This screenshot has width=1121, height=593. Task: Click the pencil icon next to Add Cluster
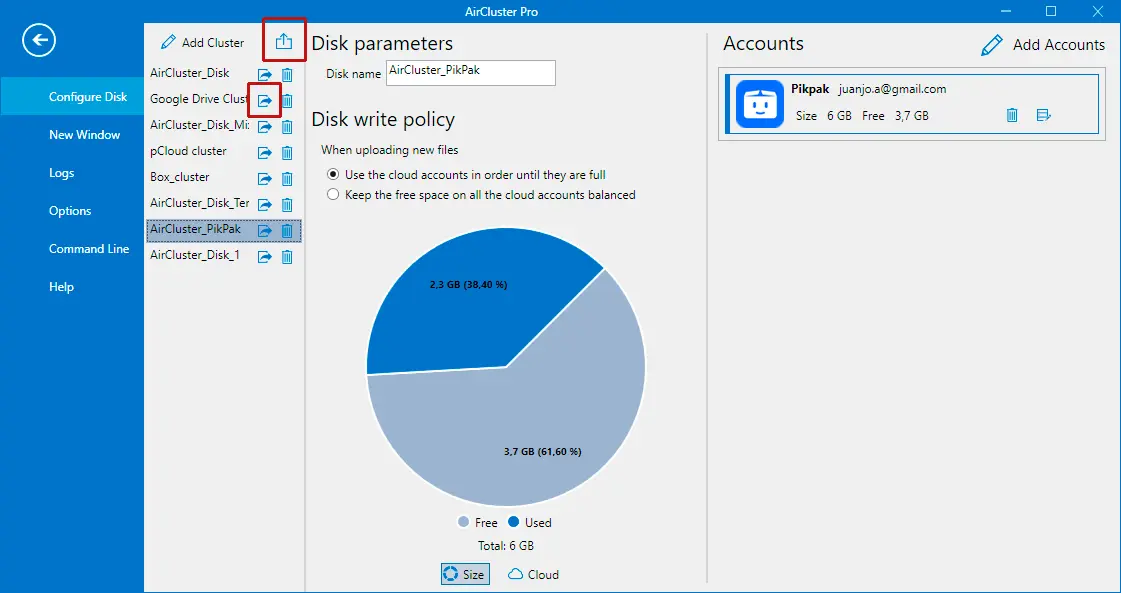point(168,42)
